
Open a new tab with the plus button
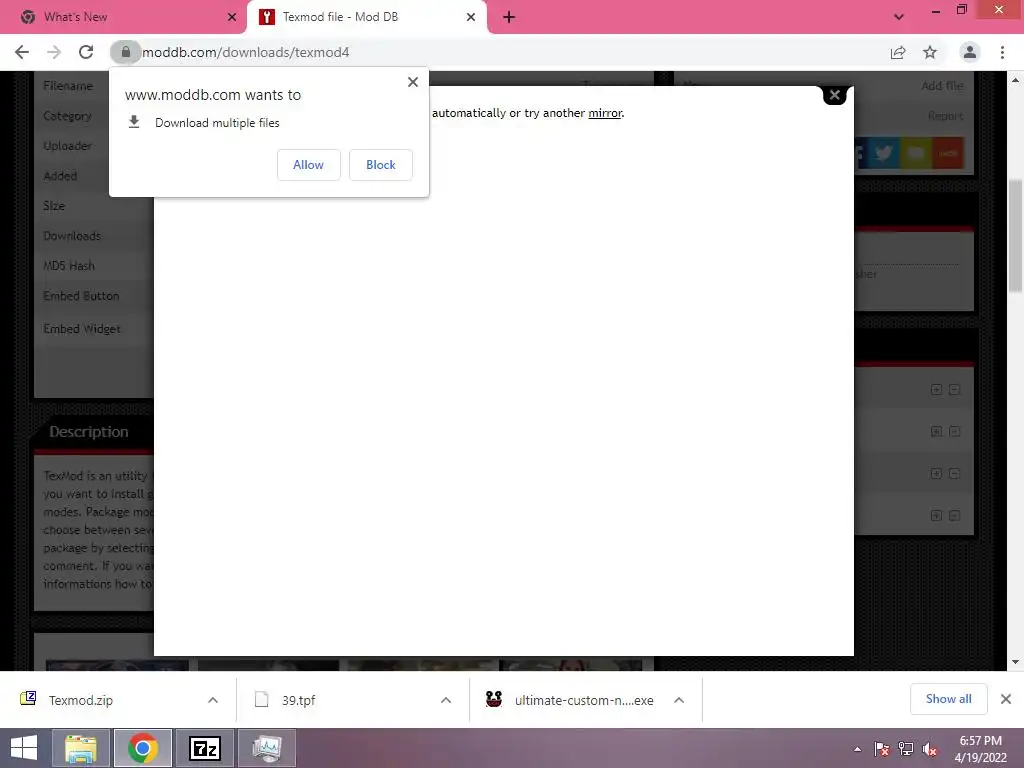(509, 17)
